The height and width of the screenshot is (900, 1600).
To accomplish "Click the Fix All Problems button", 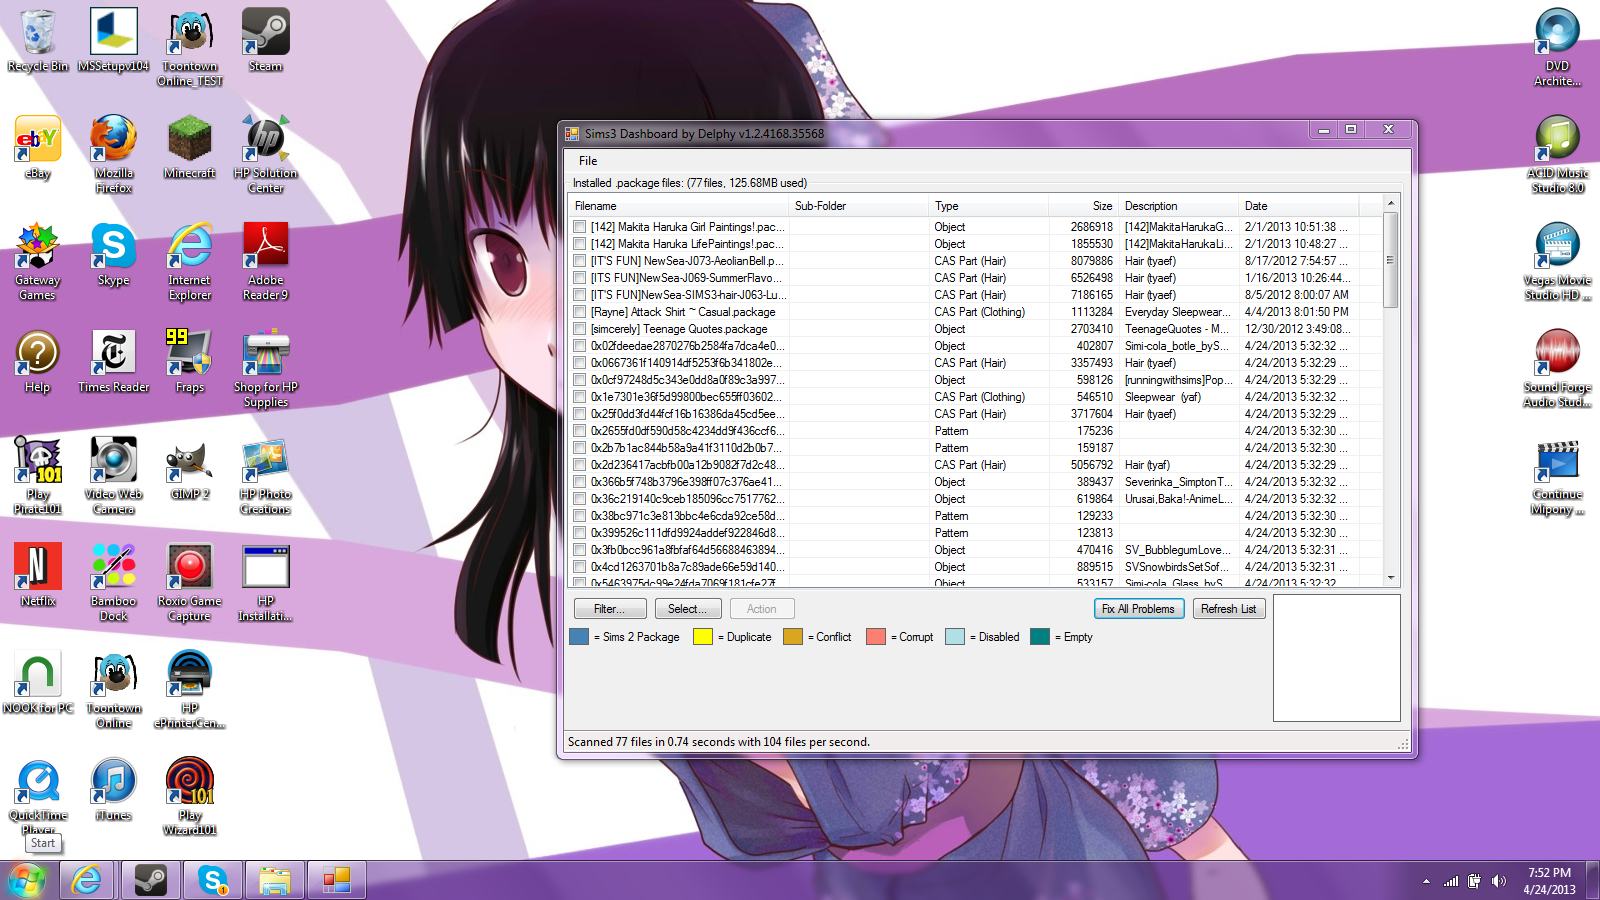I will click(x=1138, y=609).
